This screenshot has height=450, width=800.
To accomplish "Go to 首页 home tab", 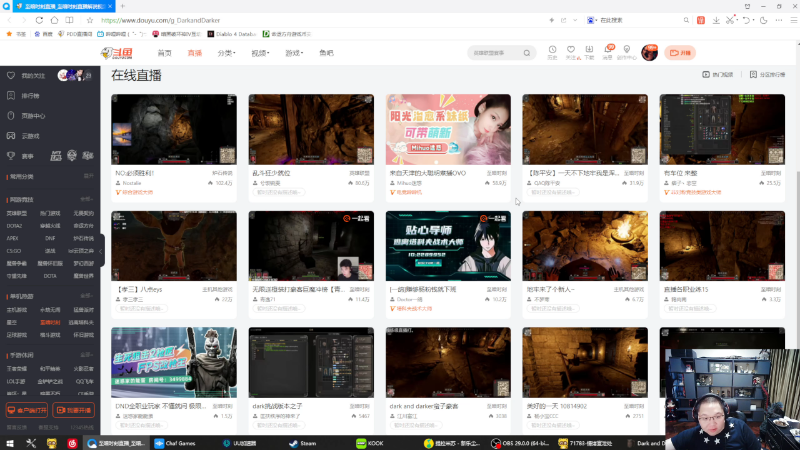I will [164, 53].
